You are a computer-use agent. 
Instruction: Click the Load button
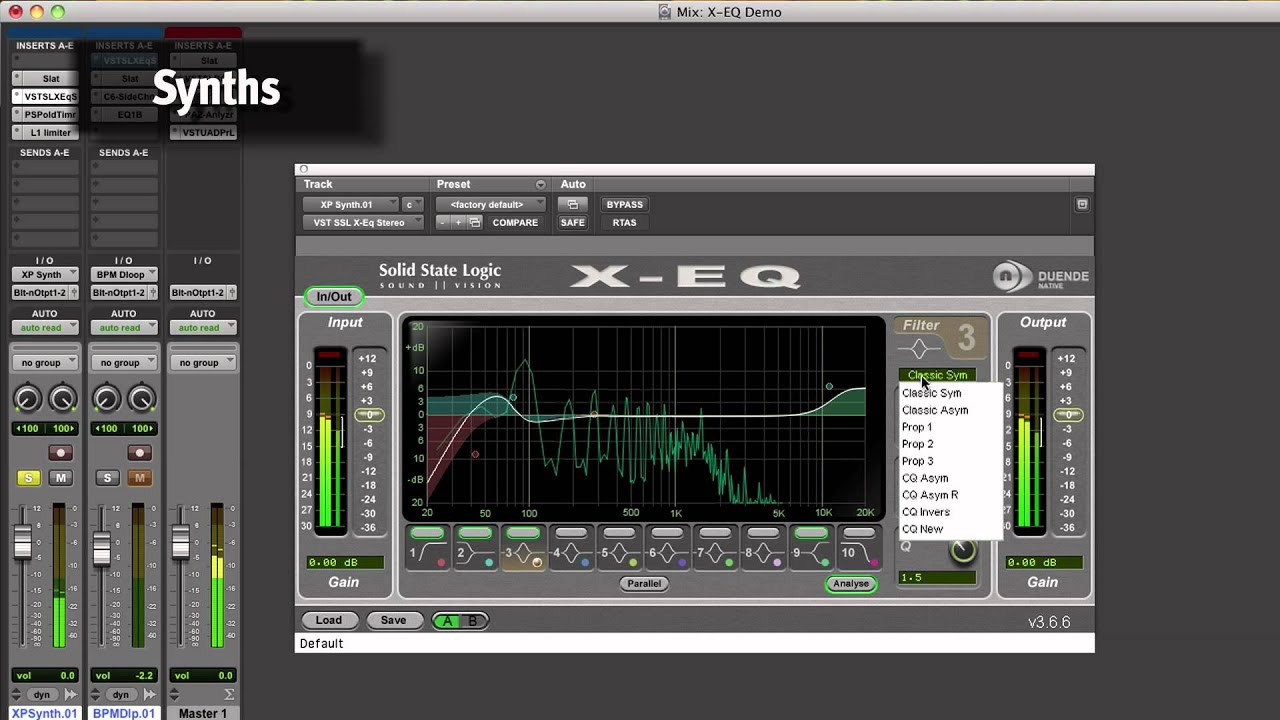click(x=328, y=620)
